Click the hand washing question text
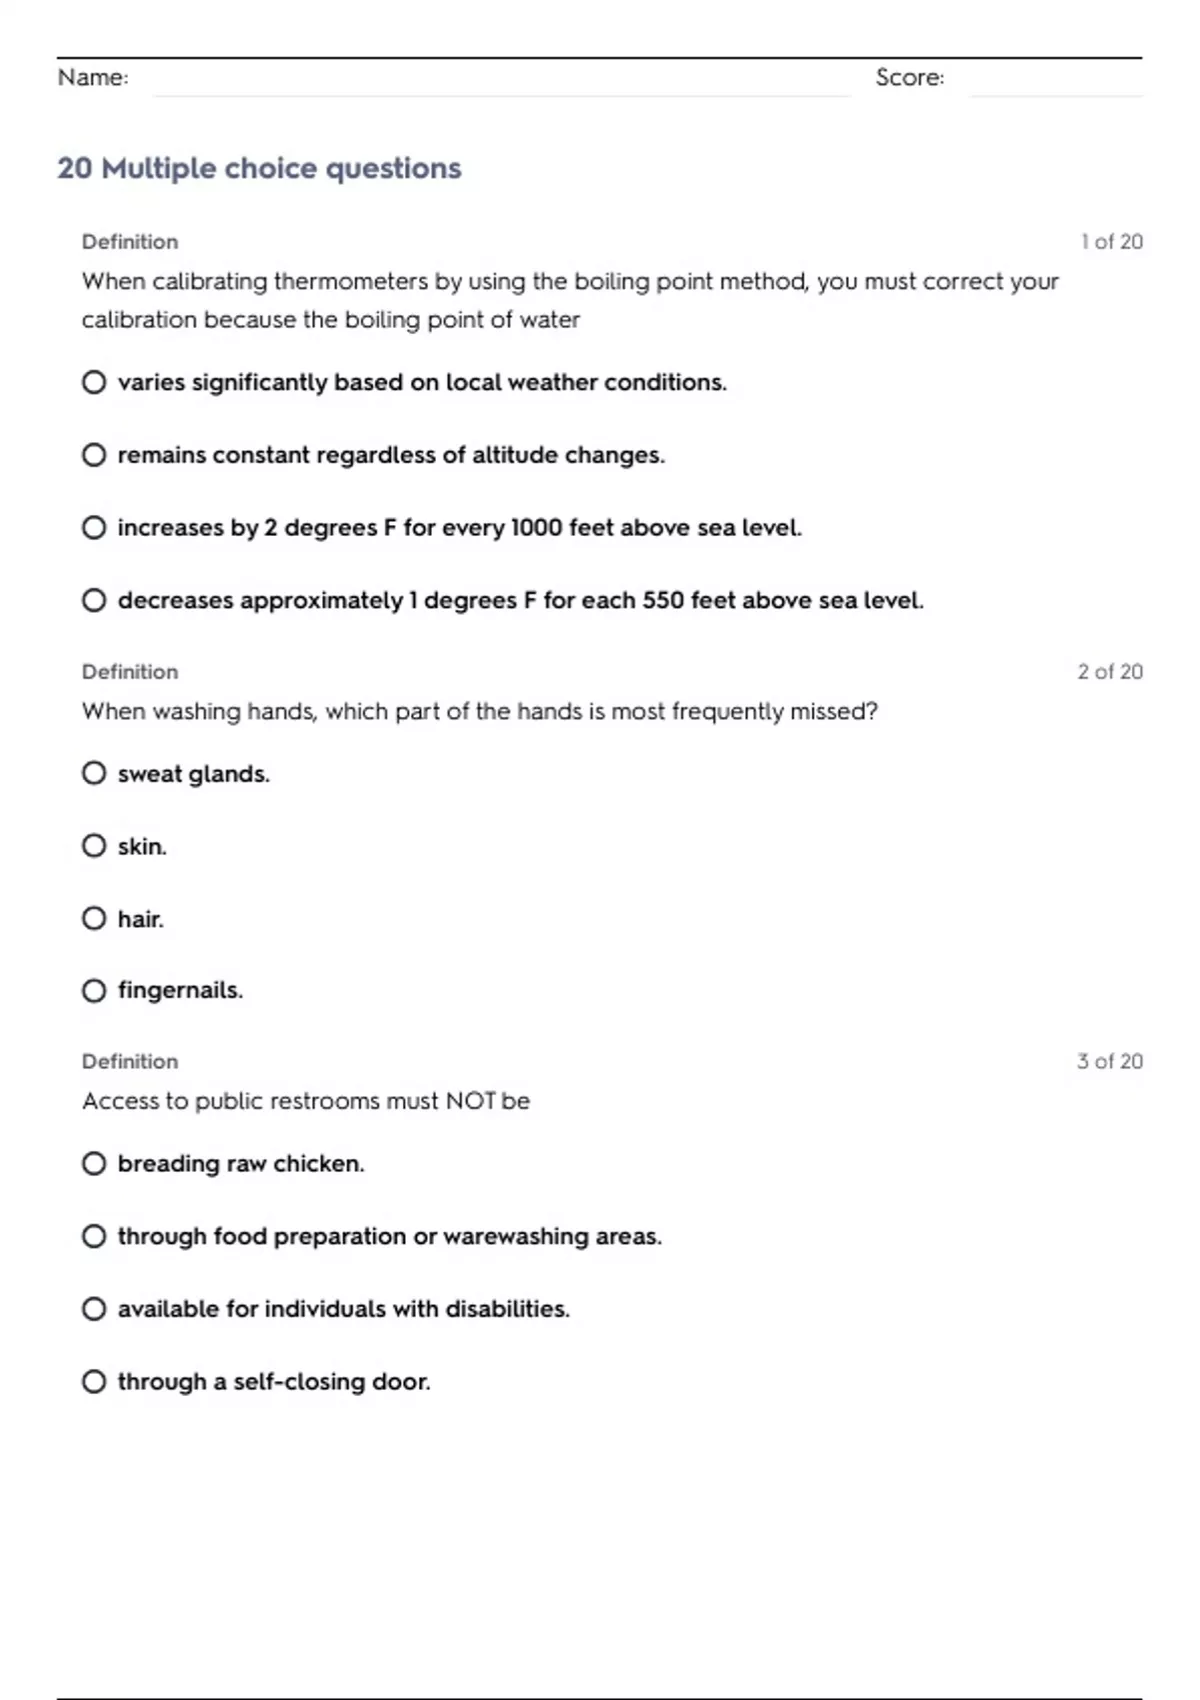The image size is (1200, 1700). point(480,711)
